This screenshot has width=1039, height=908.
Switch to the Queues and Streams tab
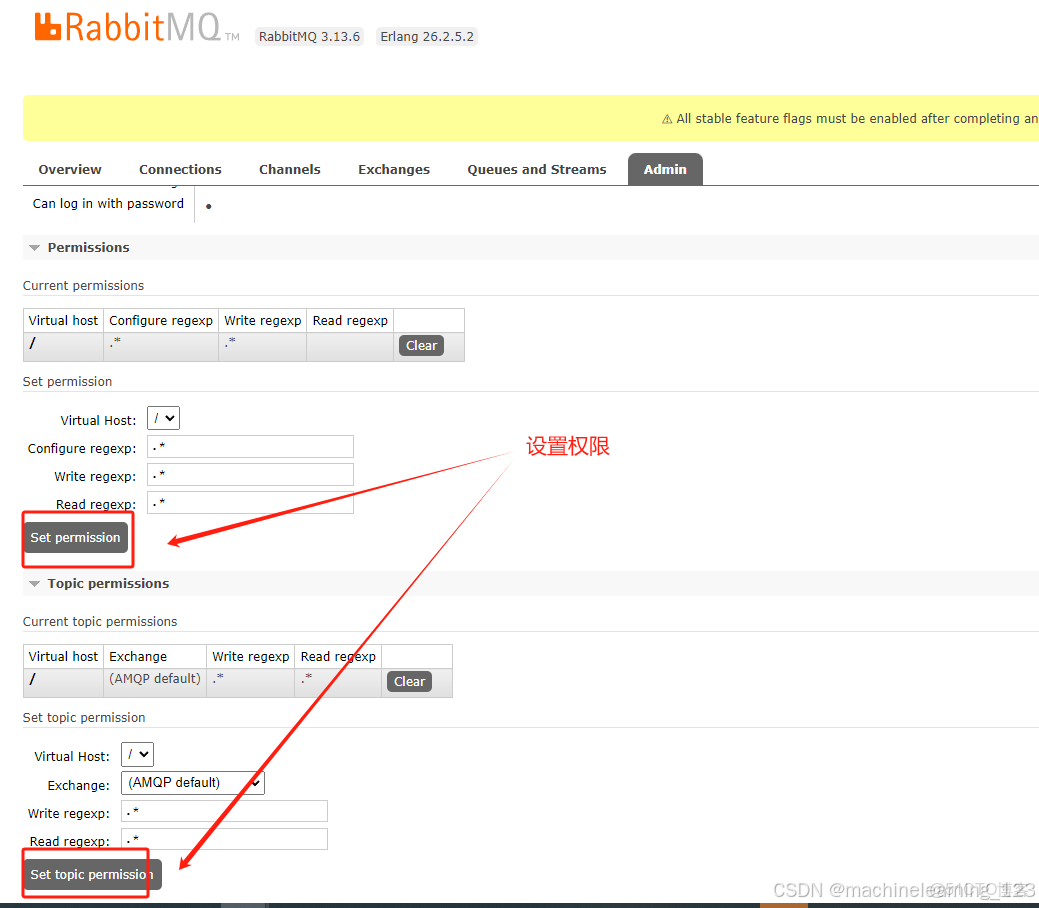tap(536, 169)
